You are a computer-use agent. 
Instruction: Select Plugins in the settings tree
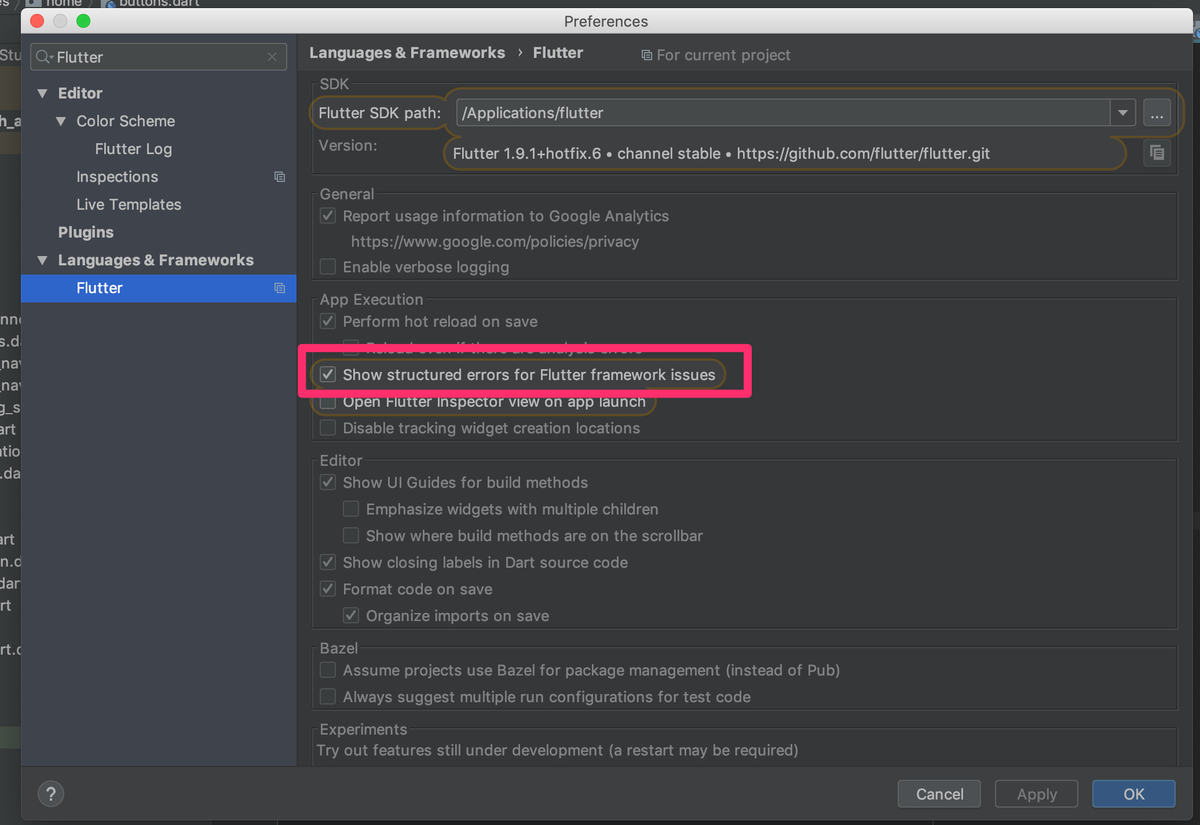(x=86, y=232)
